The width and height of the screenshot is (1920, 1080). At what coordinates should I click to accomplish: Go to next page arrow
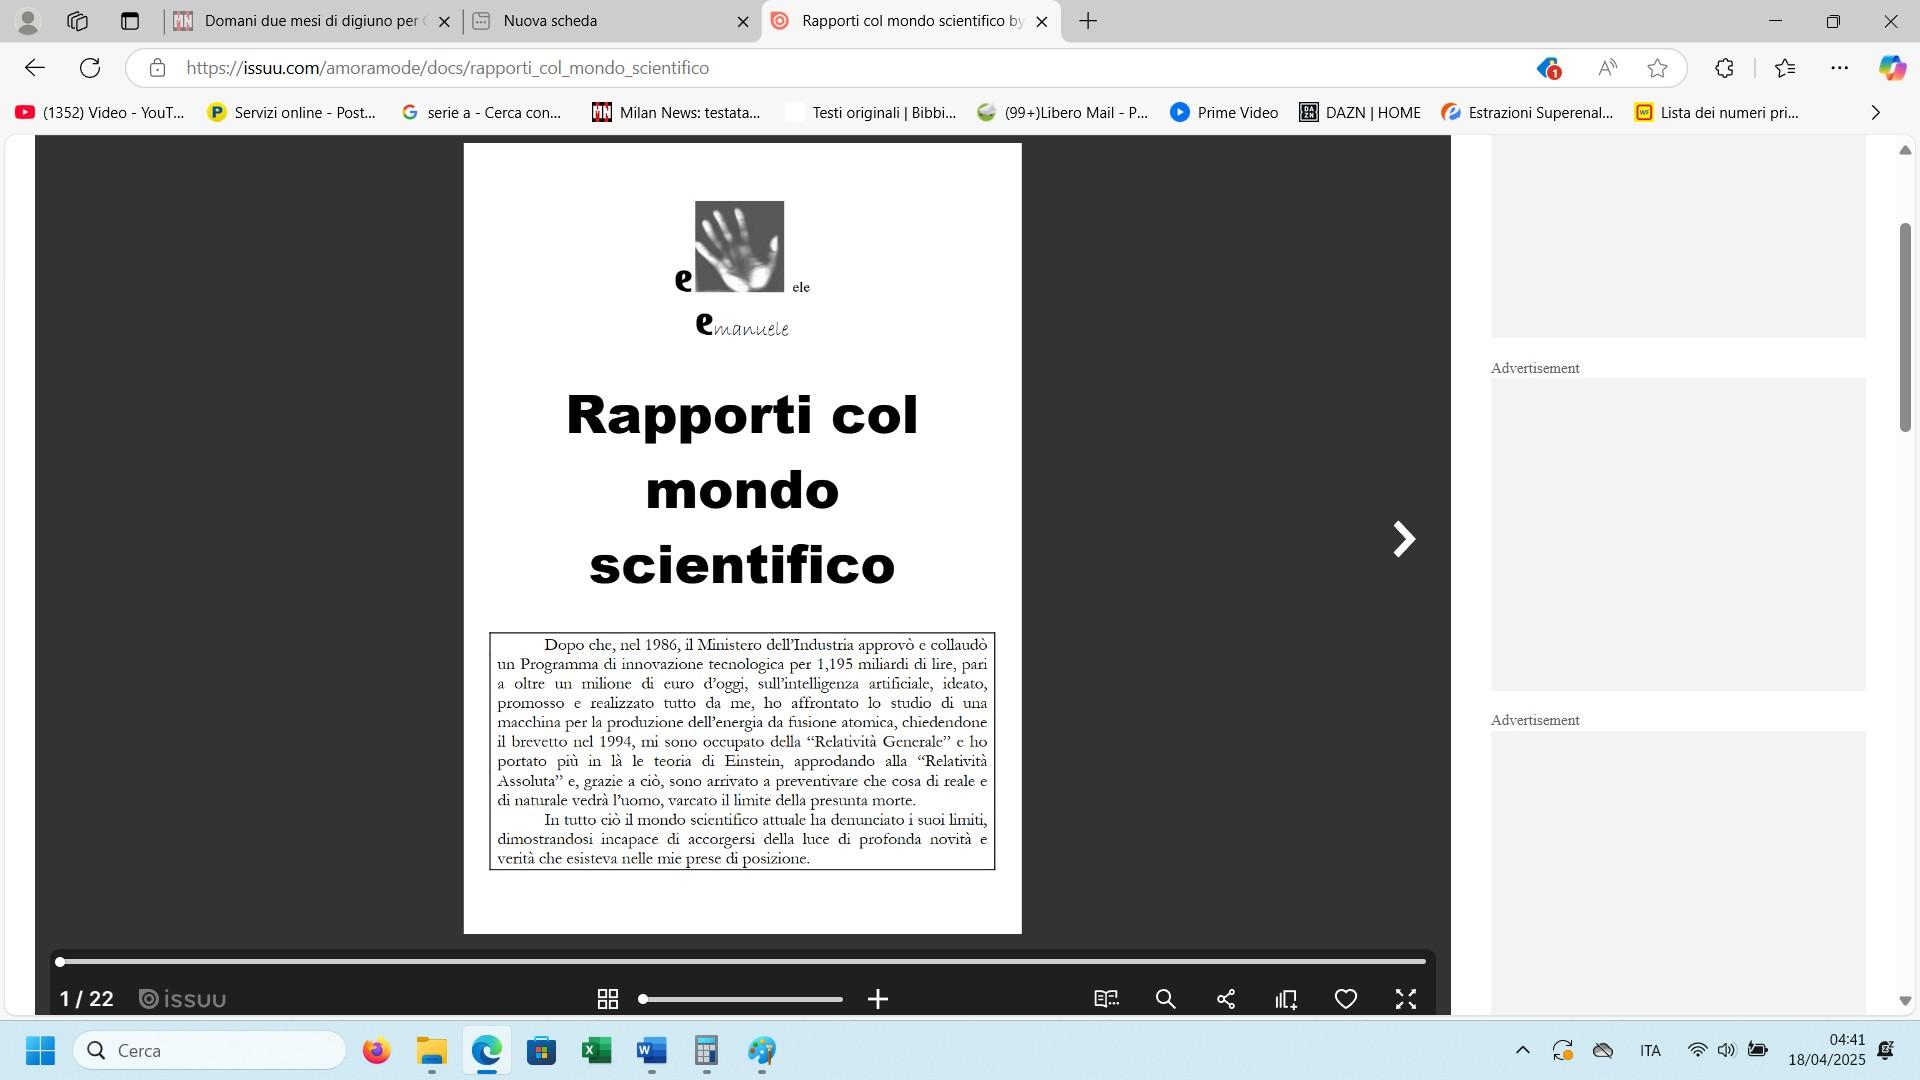point(1404,539)
